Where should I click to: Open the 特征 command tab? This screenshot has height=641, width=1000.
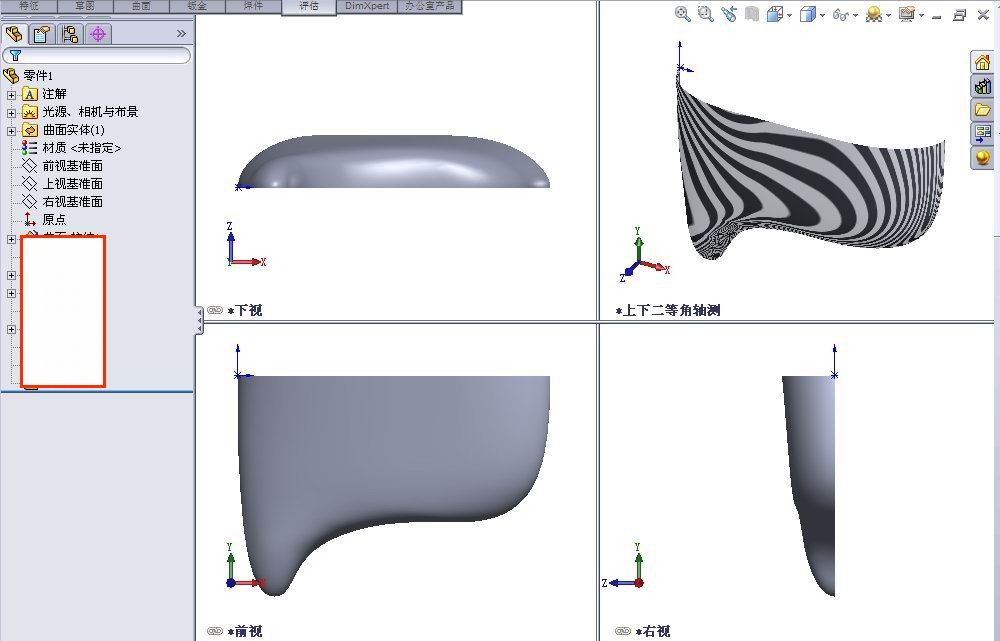coord(29,6)
